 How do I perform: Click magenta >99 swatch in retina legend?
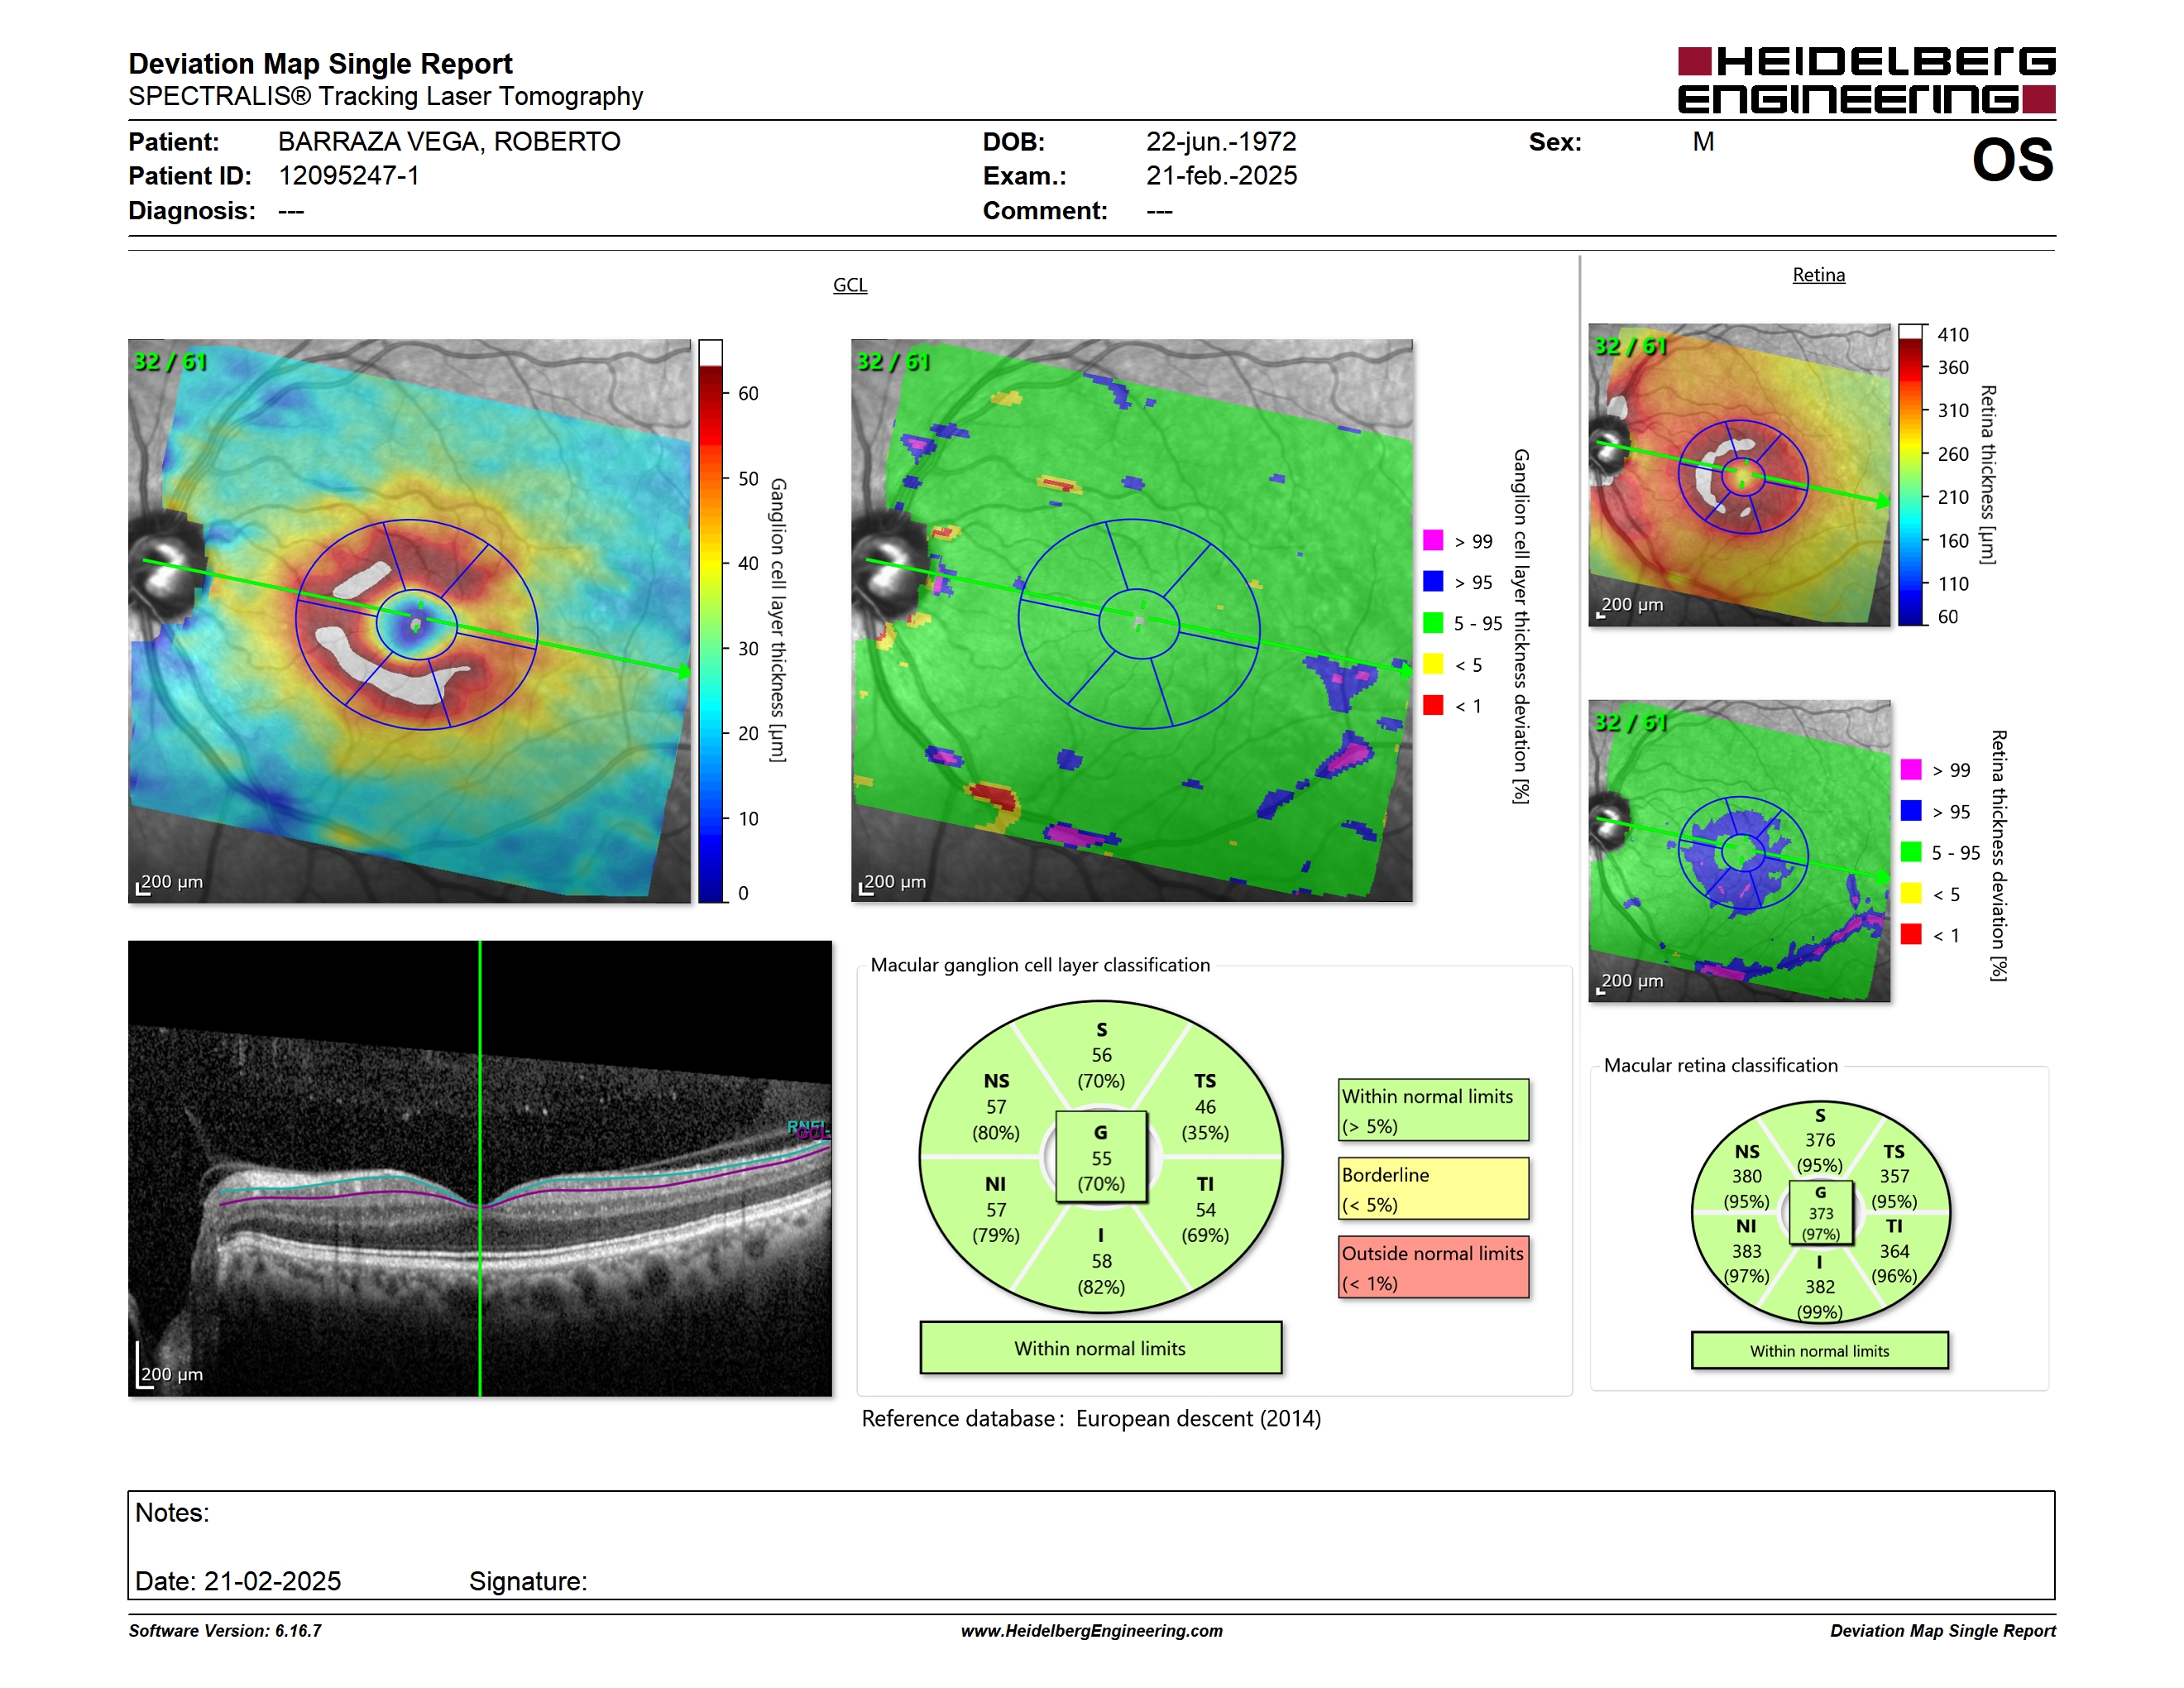coord(1911,769)
